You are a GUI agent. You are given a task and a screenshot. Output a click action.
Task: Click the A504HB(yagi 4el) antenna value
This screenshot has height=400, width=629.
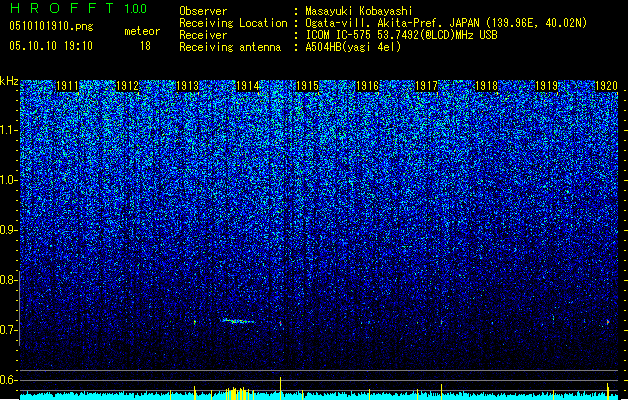point(353,47)
